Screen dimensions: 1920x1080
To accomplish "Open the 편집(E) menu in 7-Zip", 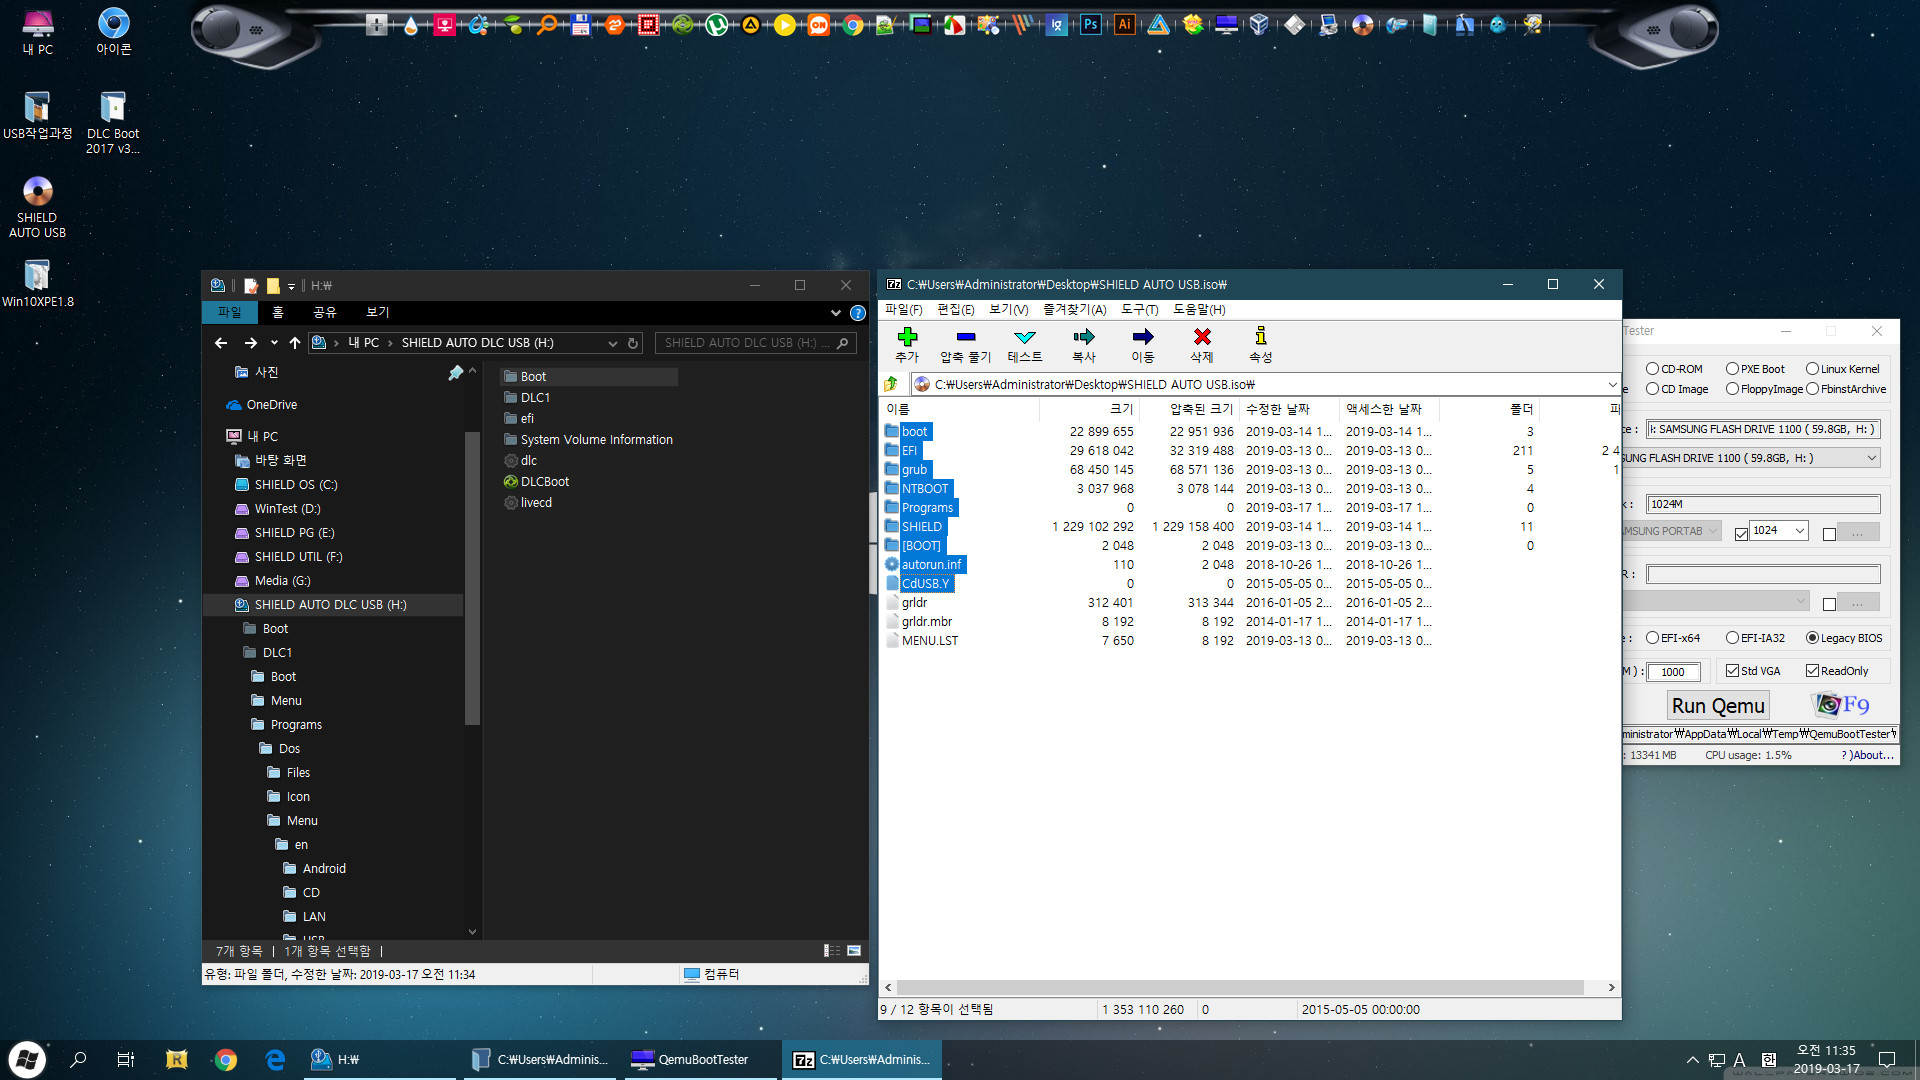I will (x=955, y=310).
